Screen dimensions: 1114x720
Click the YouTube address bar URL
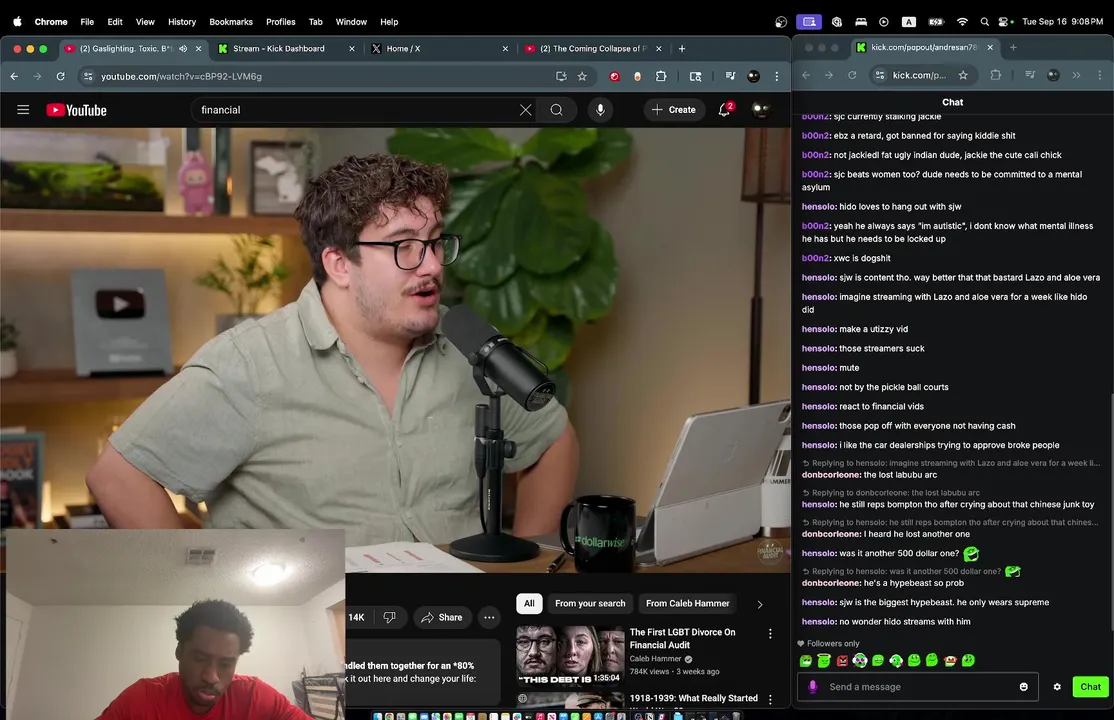coord(181,76)
